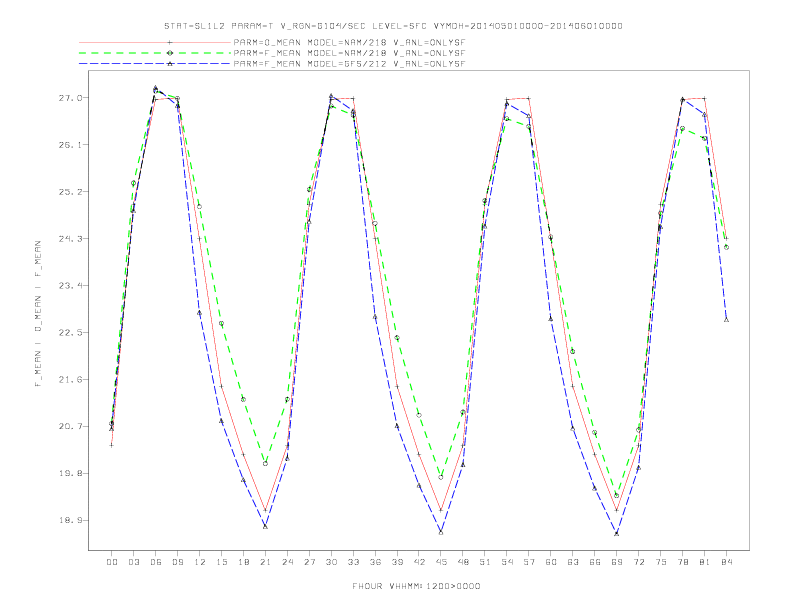Click red plus data point at hour 00
The height and width of the screenshot is (612, 792).
[112, 445]
